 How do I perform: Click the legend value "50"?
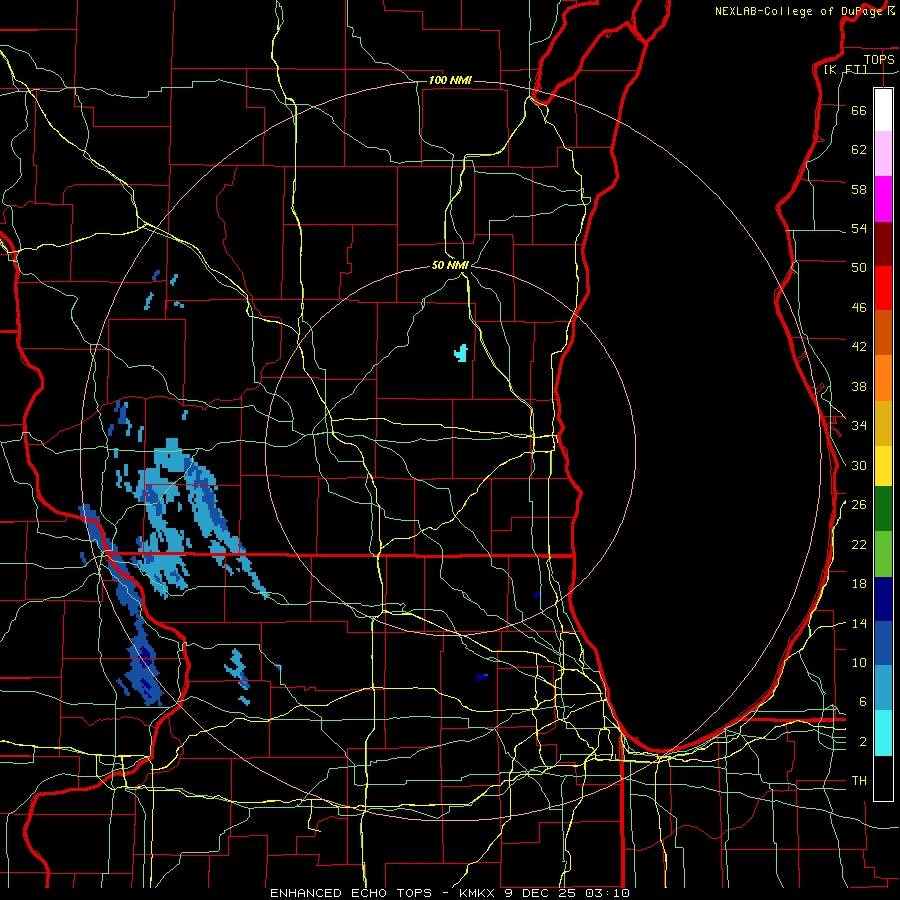pyautogui.click(x=859, y=267)
